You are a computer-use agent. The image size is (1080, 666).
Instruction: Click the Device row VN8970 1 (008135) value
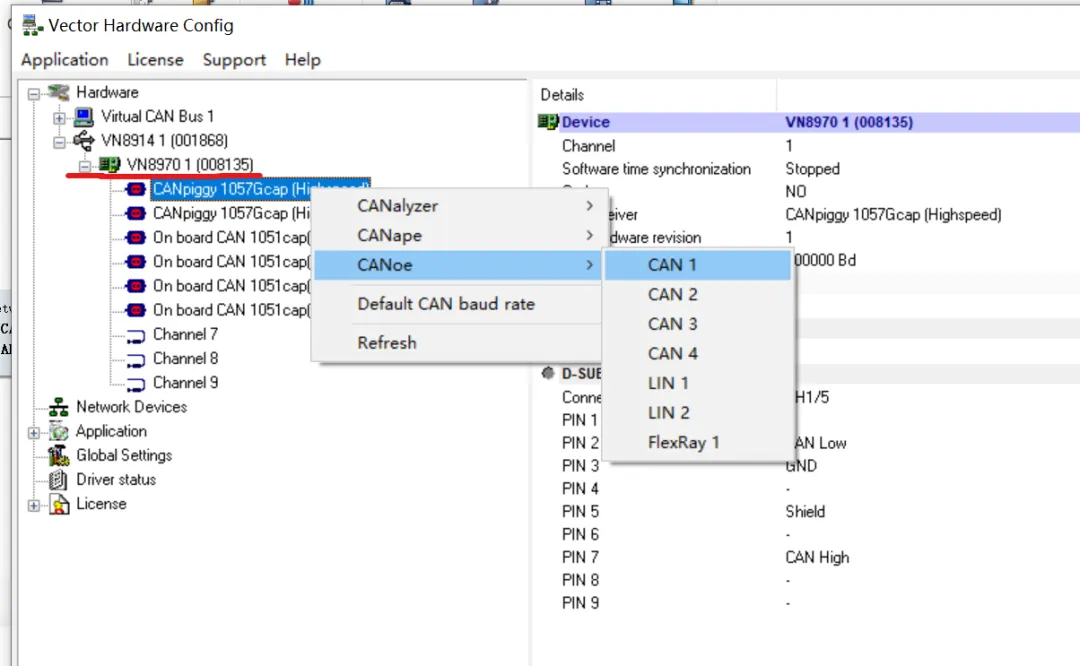point(849,122)
